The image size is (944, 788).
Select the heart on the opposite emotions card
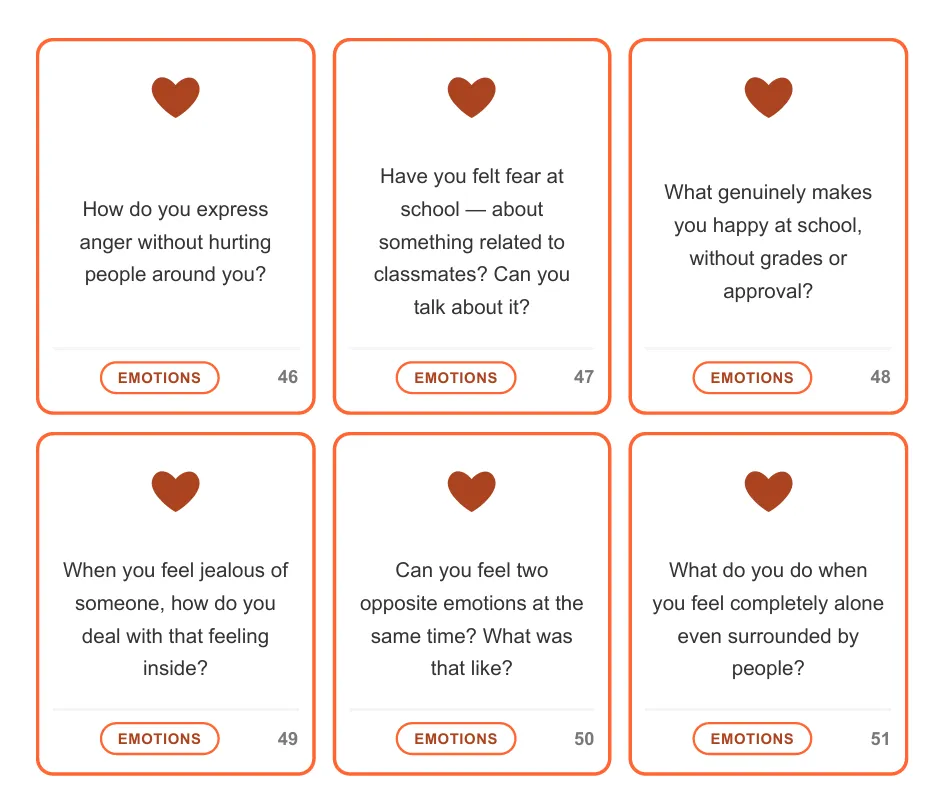(x=471, y=491)
